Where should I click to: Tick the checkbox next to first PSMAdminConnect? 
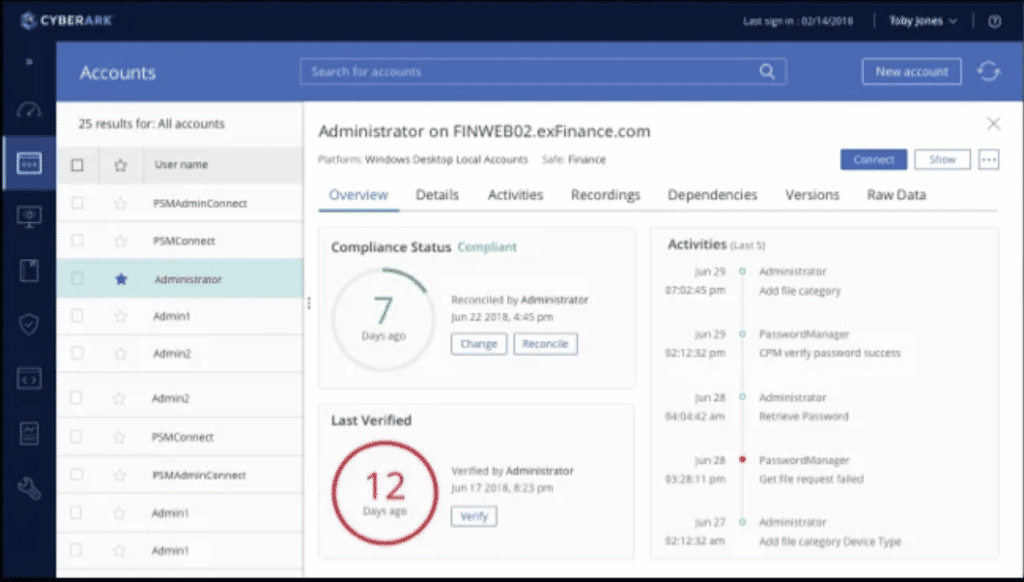click(x=77, y=203)
